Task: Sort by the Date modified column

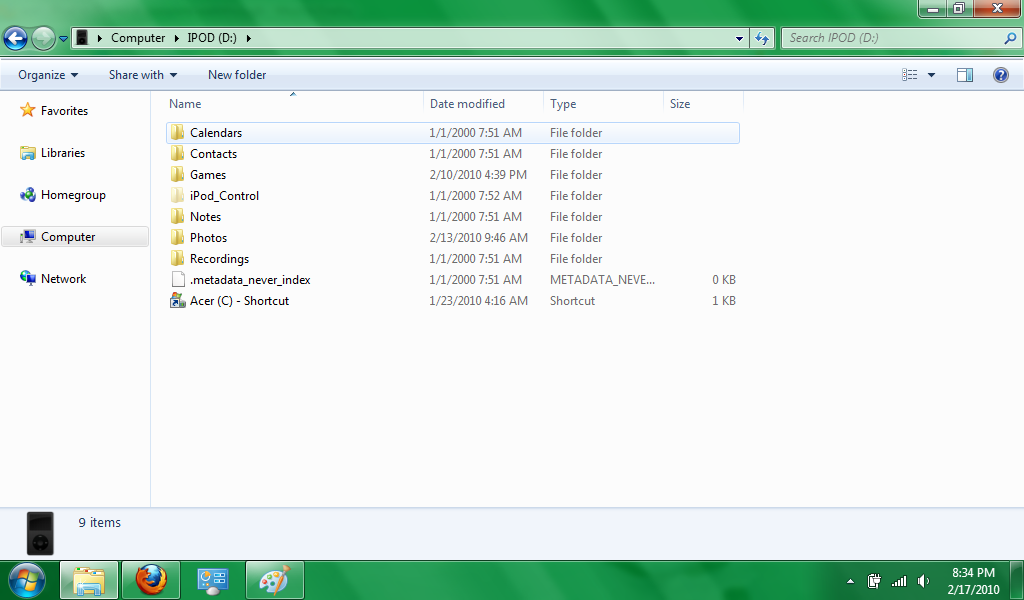Action: [x=484, y=104]
